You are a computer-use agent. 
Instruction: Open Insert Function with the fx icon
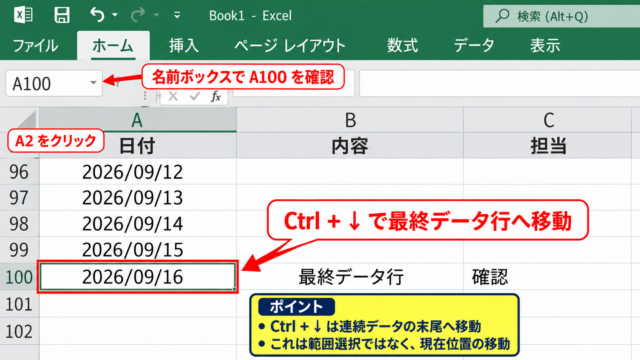point(216,97)
